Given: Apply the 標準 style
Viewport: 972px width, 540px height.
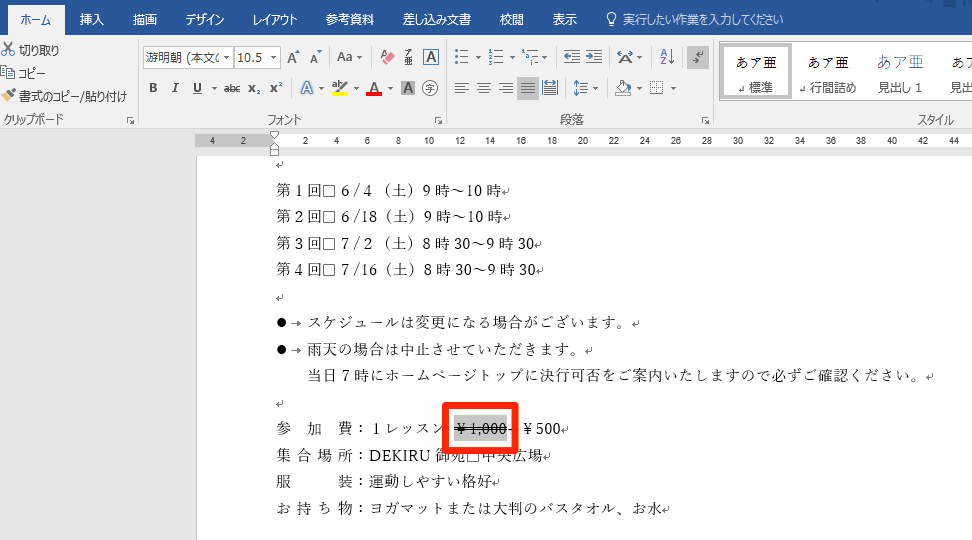Looking at the screenshot, I should [756, 72].
